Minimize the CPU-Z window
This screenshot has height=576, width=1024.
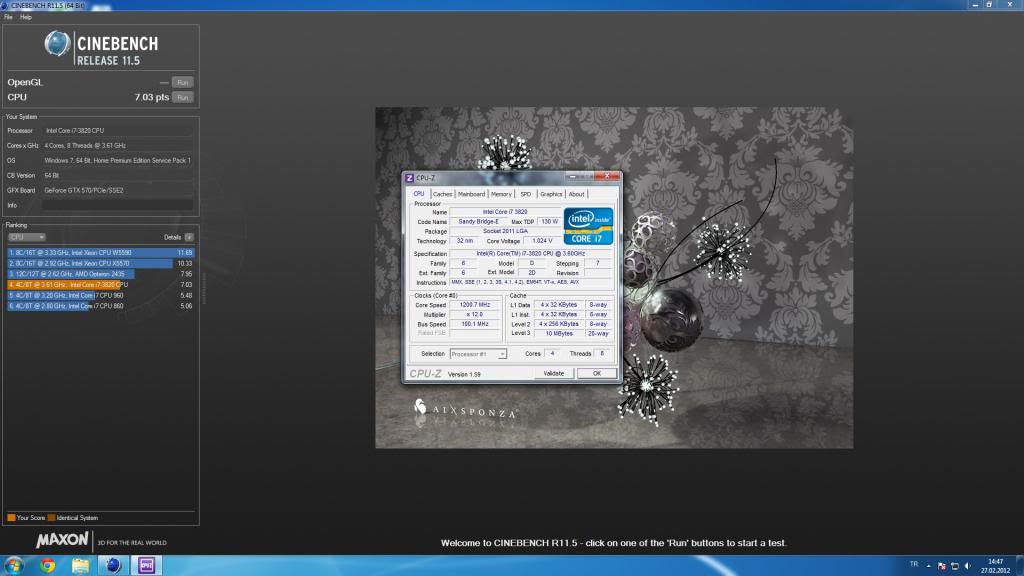573,176
